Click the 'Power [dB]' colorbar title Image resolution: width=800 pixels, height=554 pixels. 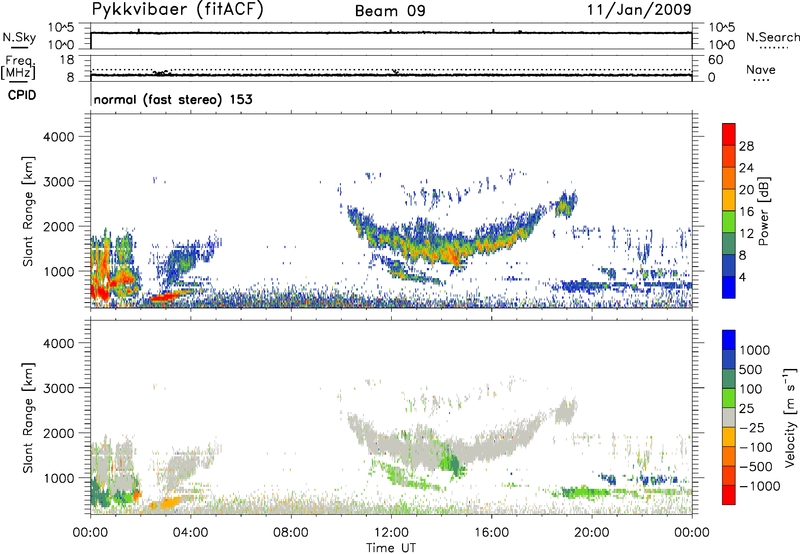tap(763, 211)
